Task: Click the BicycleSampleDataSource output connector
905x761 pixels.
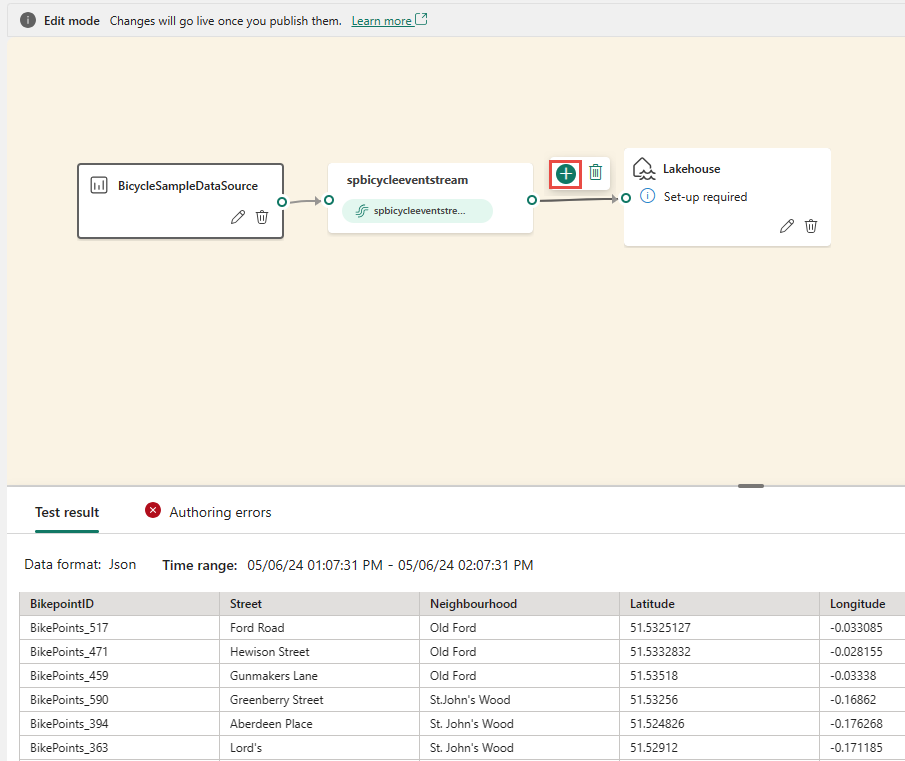Action: (282, 201)
